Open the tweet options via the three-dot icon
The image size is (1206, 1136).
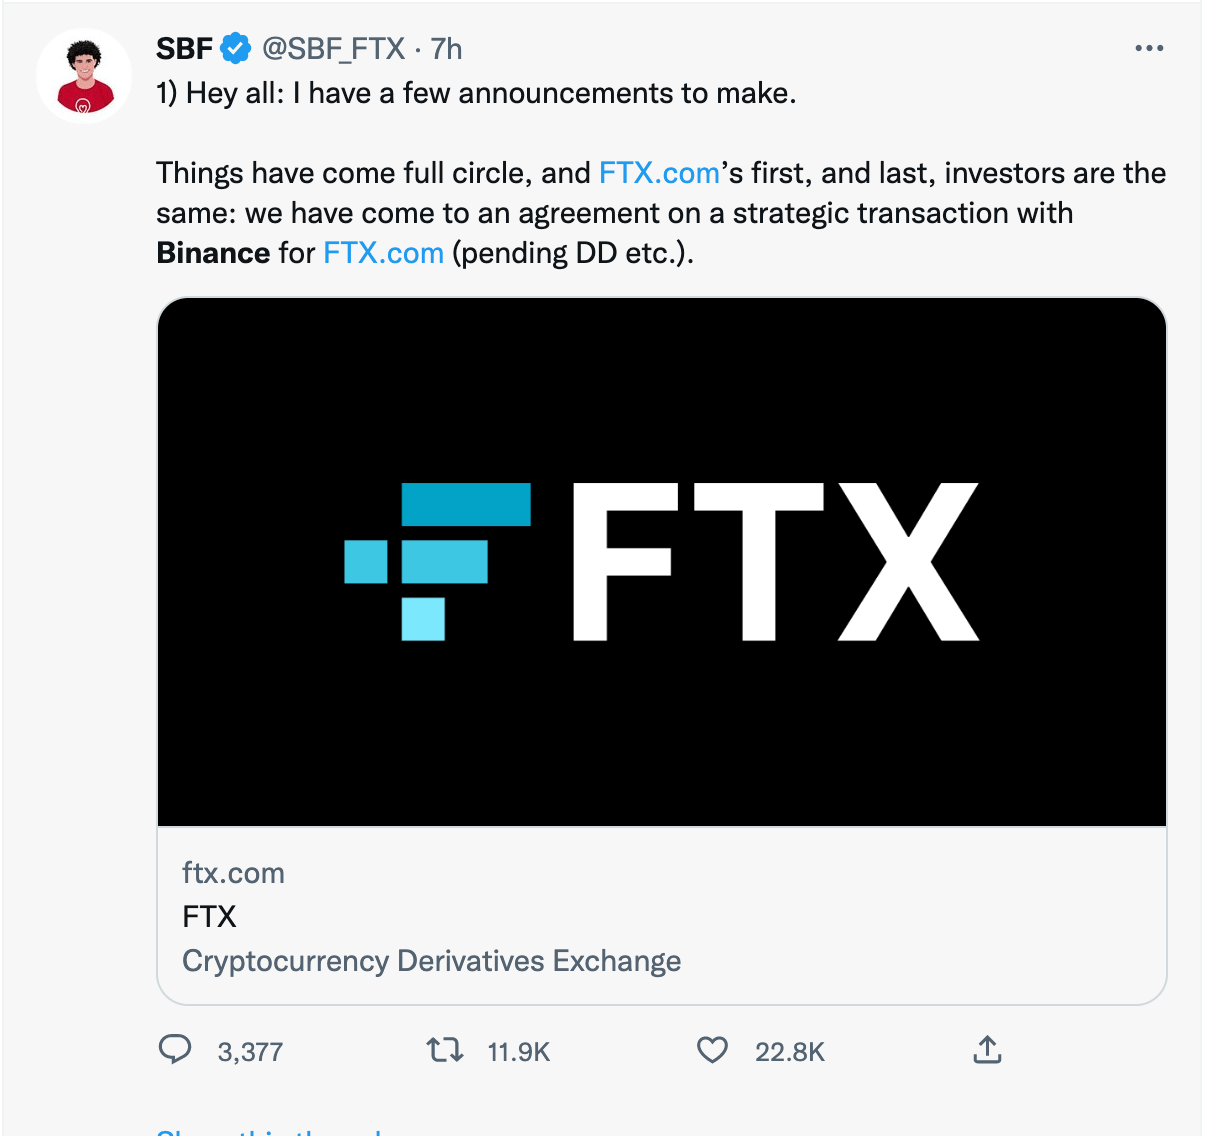(1149, 46)
